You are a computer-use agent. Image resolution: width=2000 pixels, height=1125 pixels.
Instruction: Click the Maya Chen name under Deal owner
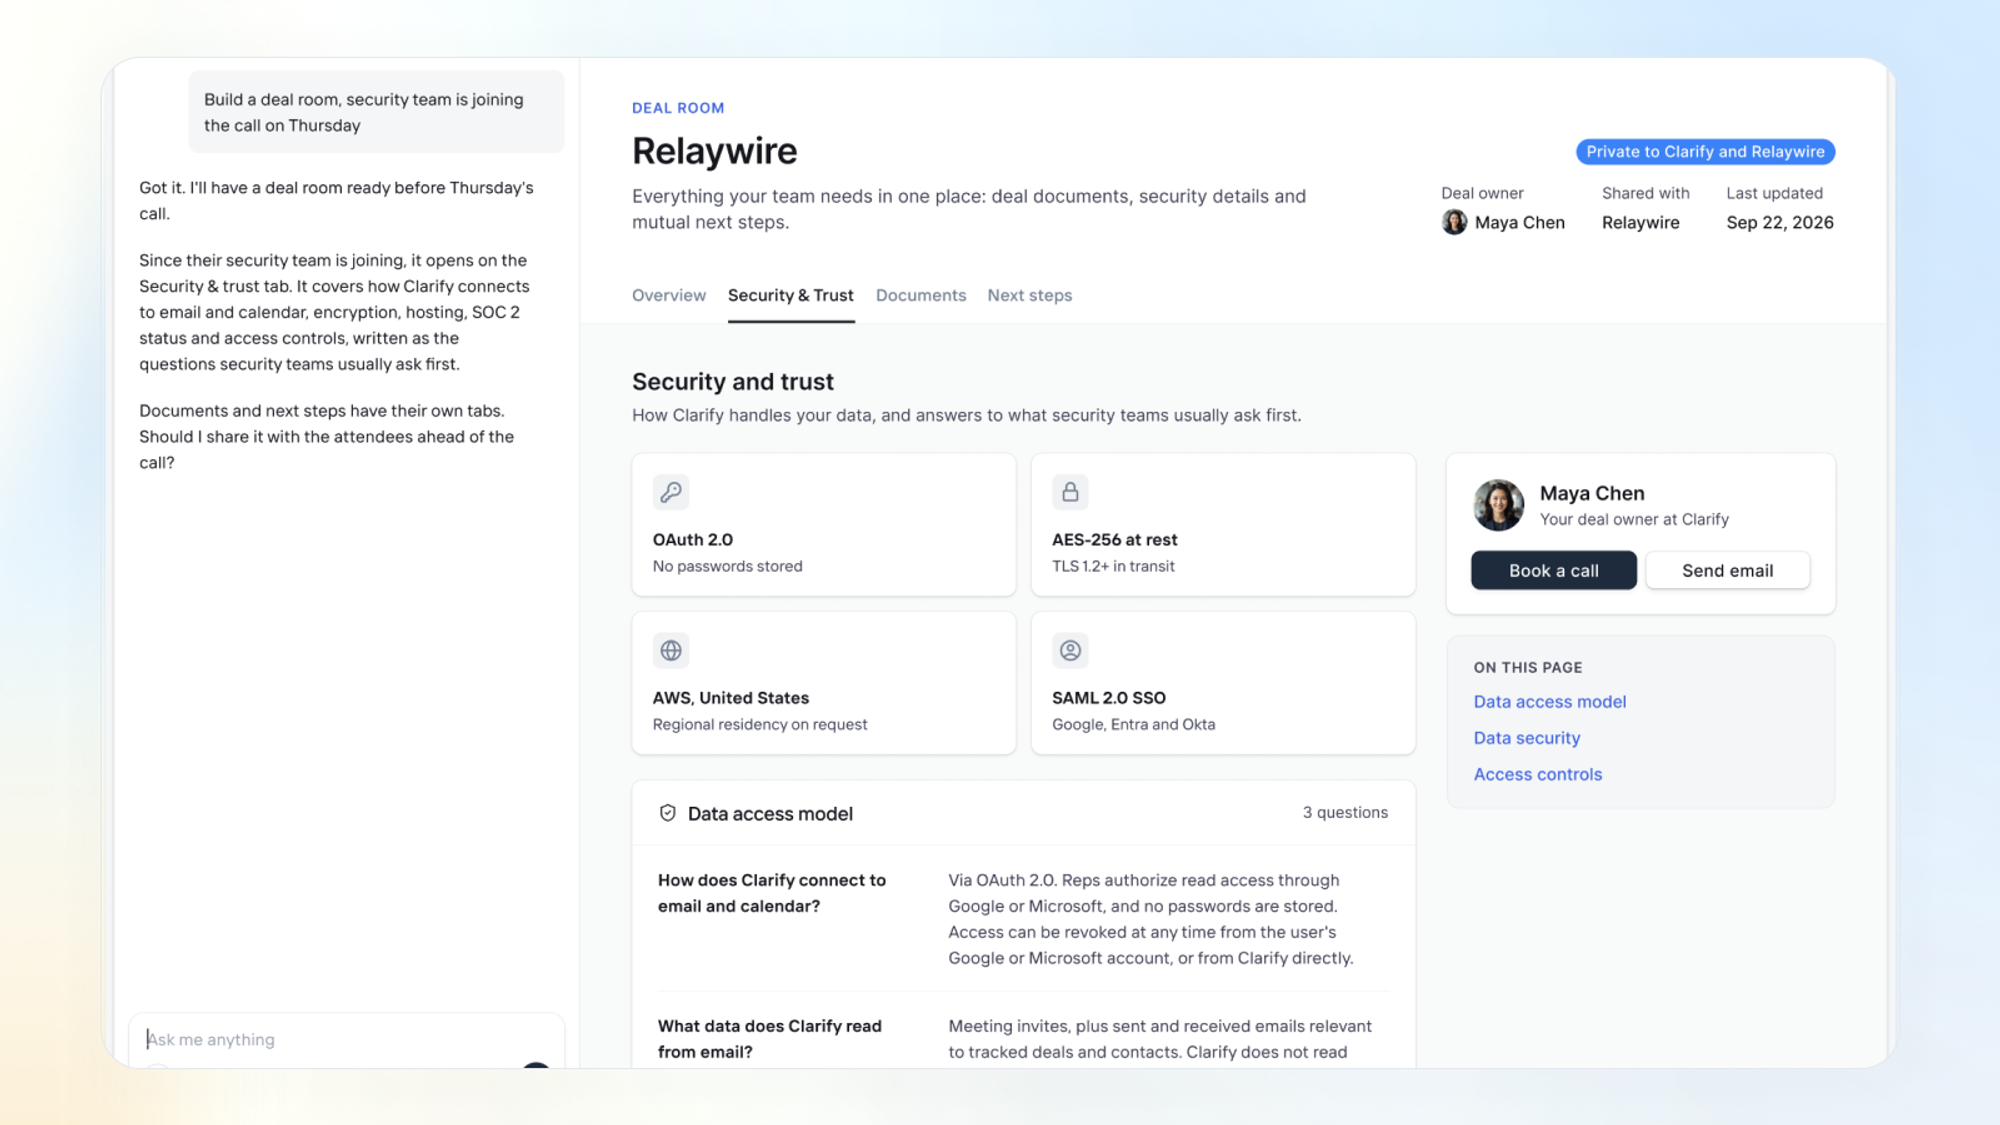tap(1520, 222)
